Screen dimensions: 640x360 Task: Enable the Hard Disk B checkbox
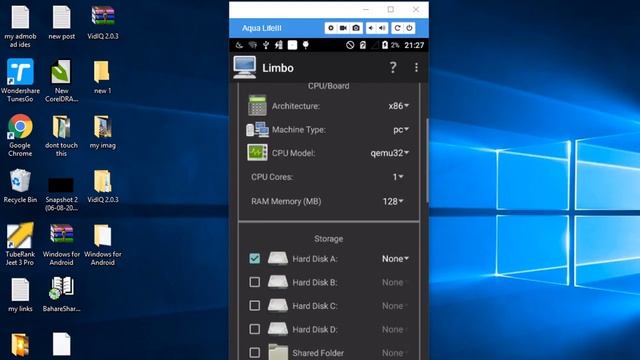(x=254, y=282)
